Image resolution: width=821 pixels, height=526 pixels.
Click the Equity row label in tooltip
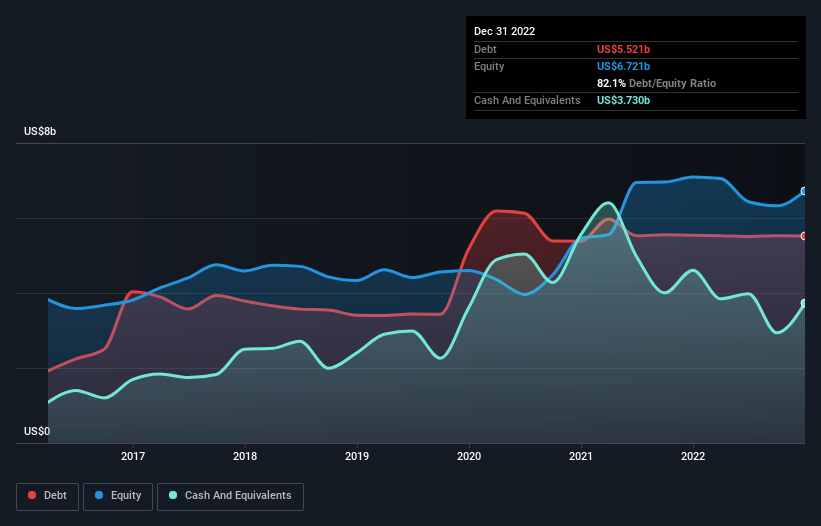coord(489,66)
